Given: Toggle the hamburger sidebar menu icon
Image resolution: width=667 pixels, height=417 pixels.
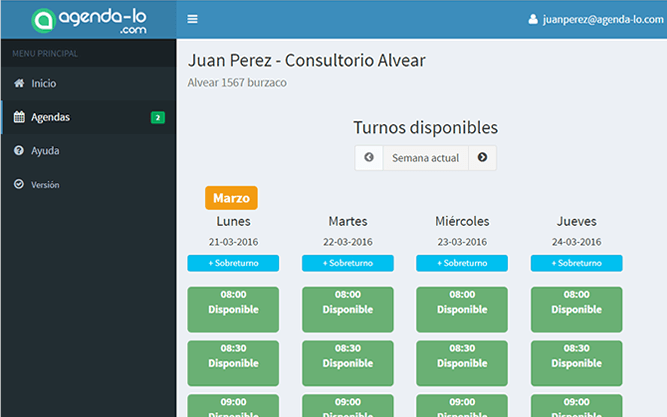Looking at the screenshot, I should (x=192, y=19).
